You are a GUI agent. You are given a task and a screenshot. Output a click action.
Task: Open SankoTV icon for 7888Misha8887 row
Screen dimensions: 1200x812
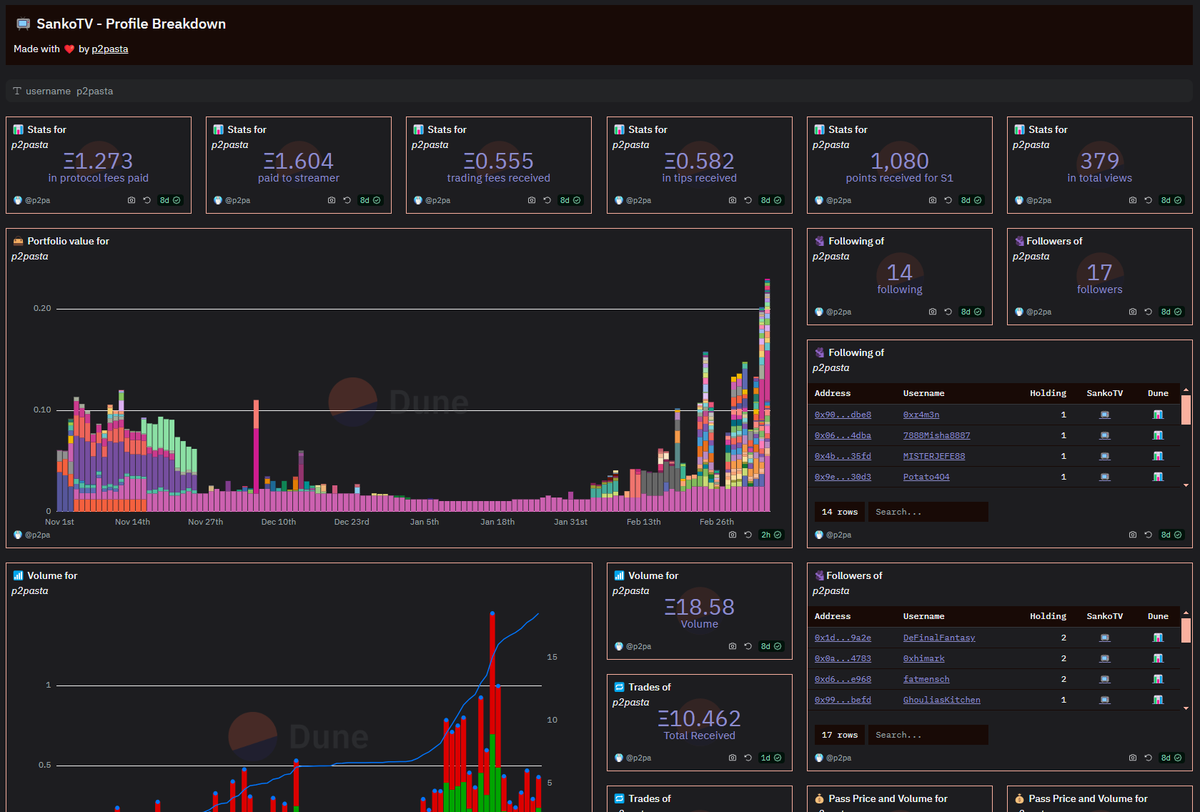(x=1105, y=435)
